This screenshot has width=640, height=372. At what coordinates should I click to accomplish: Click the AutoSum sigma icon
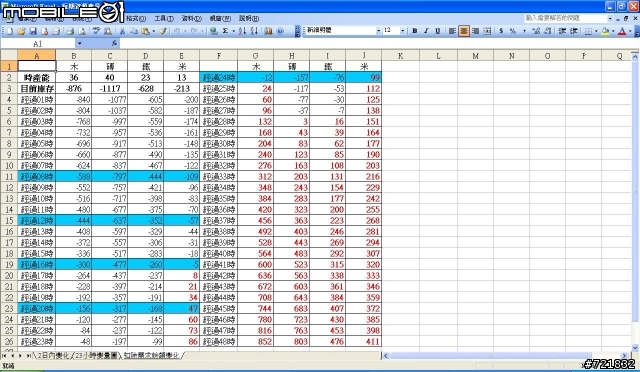tap(225, 31)
